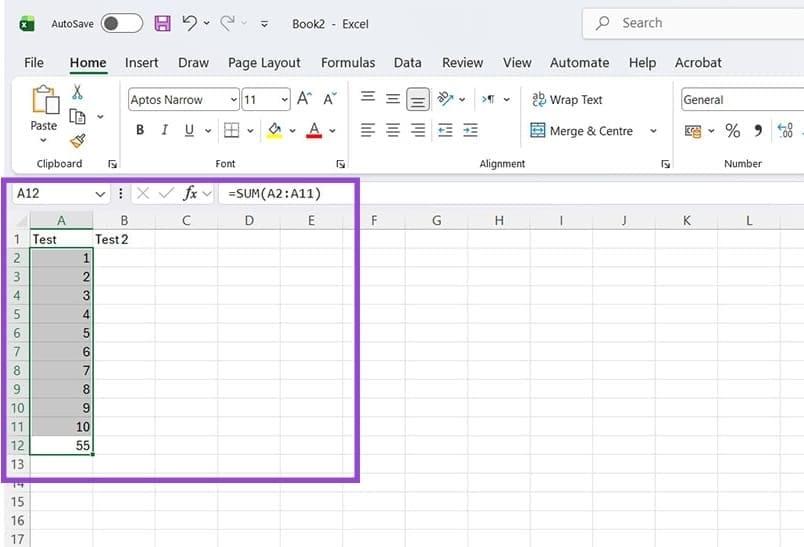Apply Comma style

click(758, 131)
